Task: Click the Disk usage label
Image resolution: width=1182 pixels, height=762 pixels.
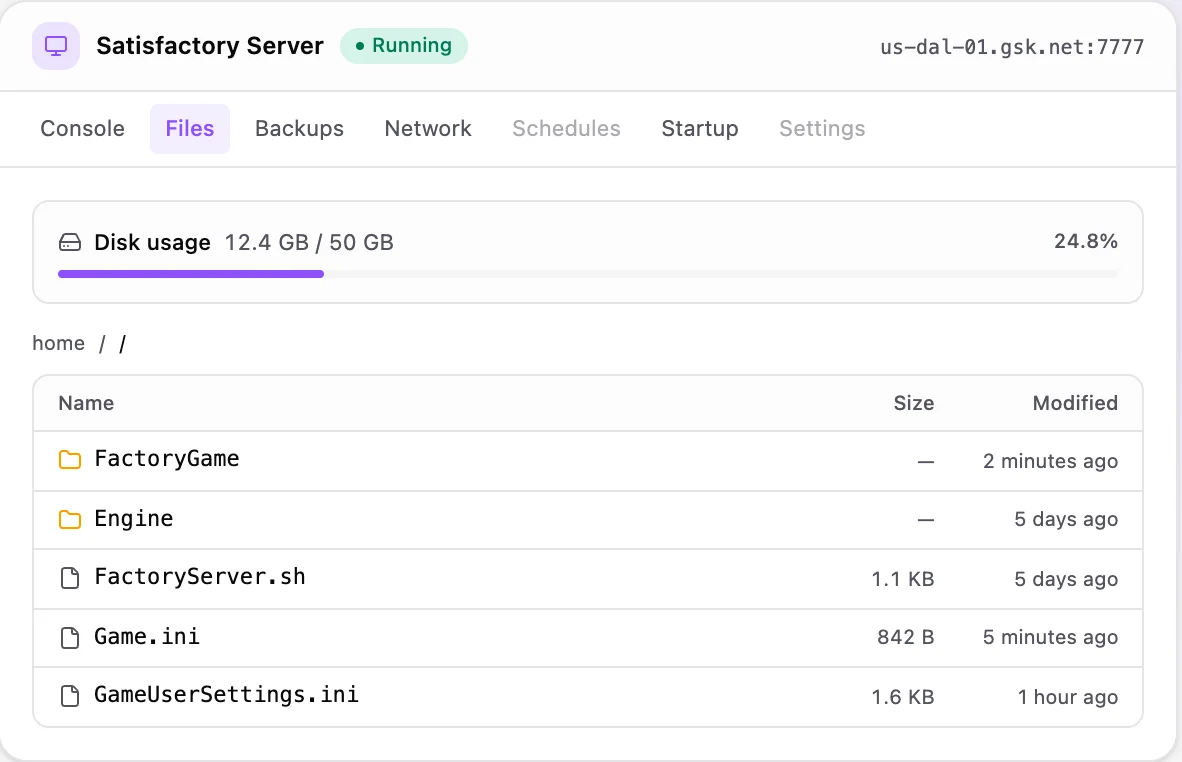Action: (152, 243)
